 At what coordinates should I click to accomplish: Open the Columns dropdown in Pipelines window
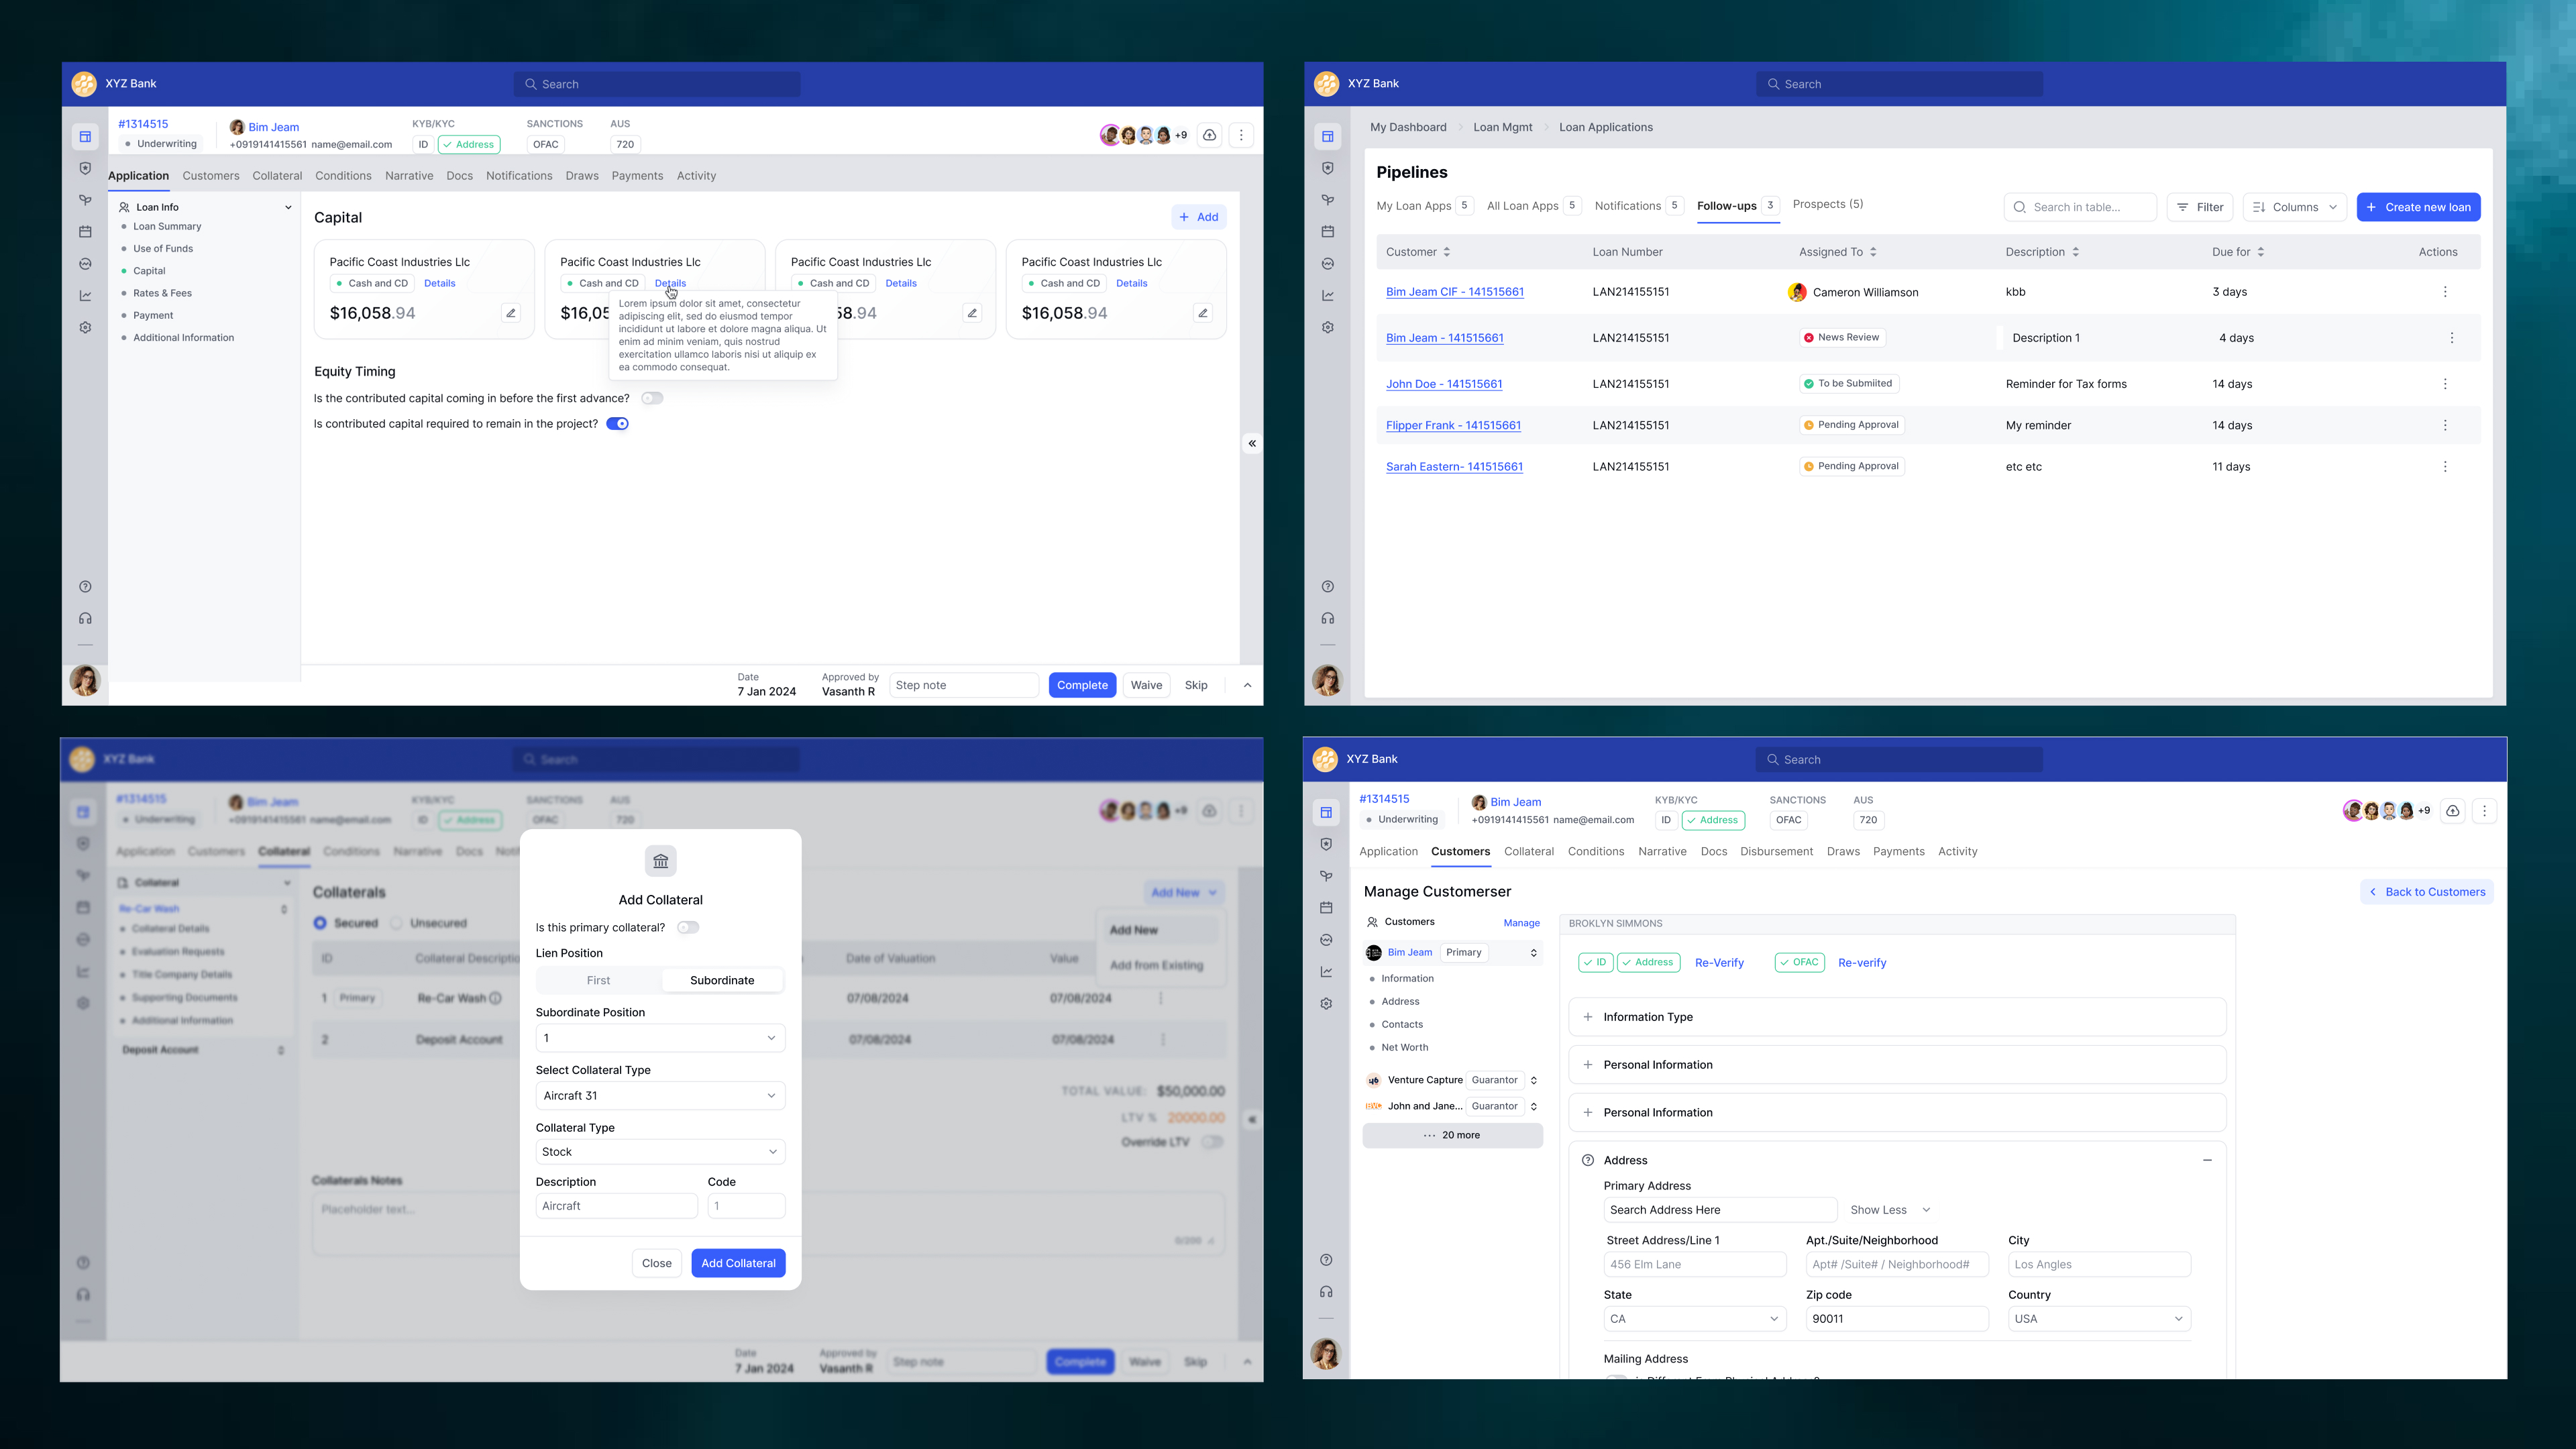pyautogui.click(x=2295, y=207)
